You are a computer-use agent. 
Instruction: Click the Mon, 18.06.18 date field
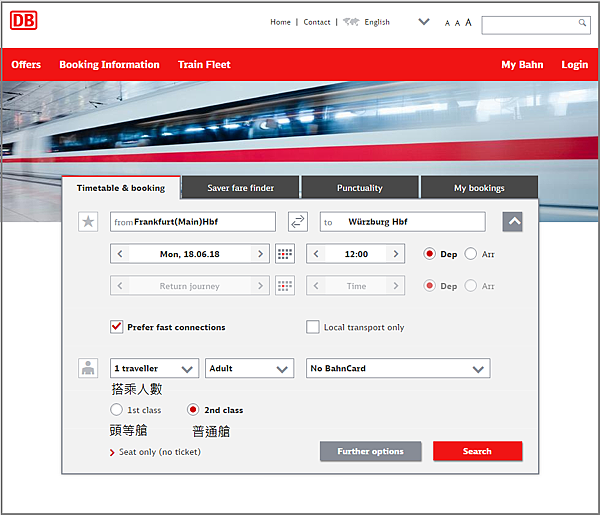190,254
